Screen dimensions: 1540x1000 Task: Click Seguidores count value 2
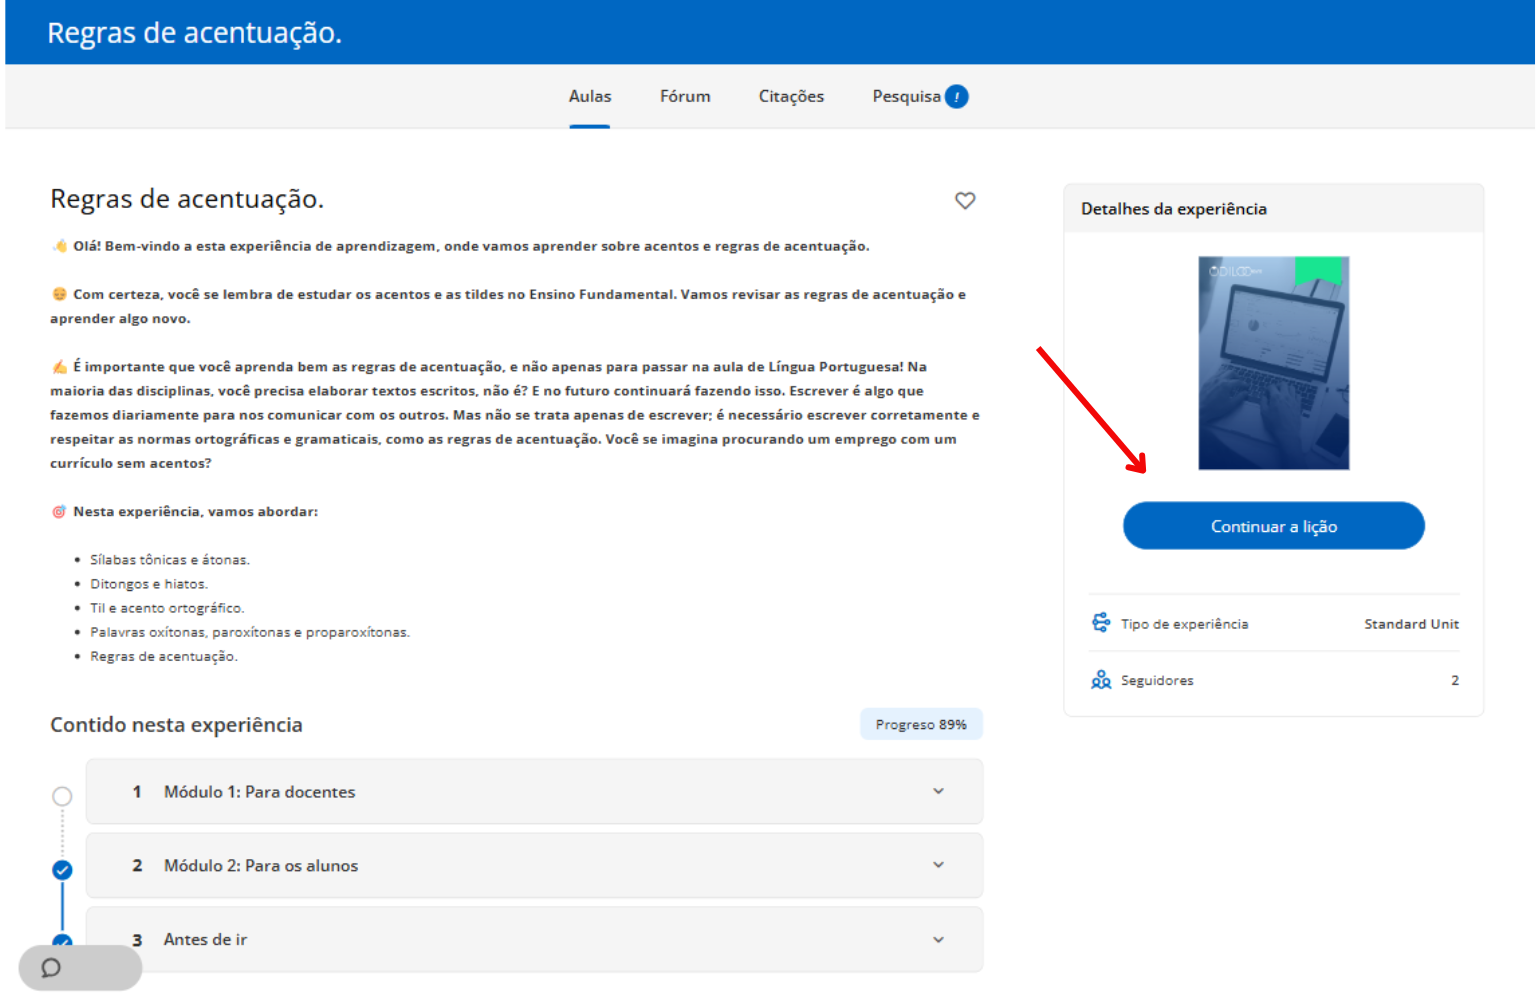[1455, 681]
